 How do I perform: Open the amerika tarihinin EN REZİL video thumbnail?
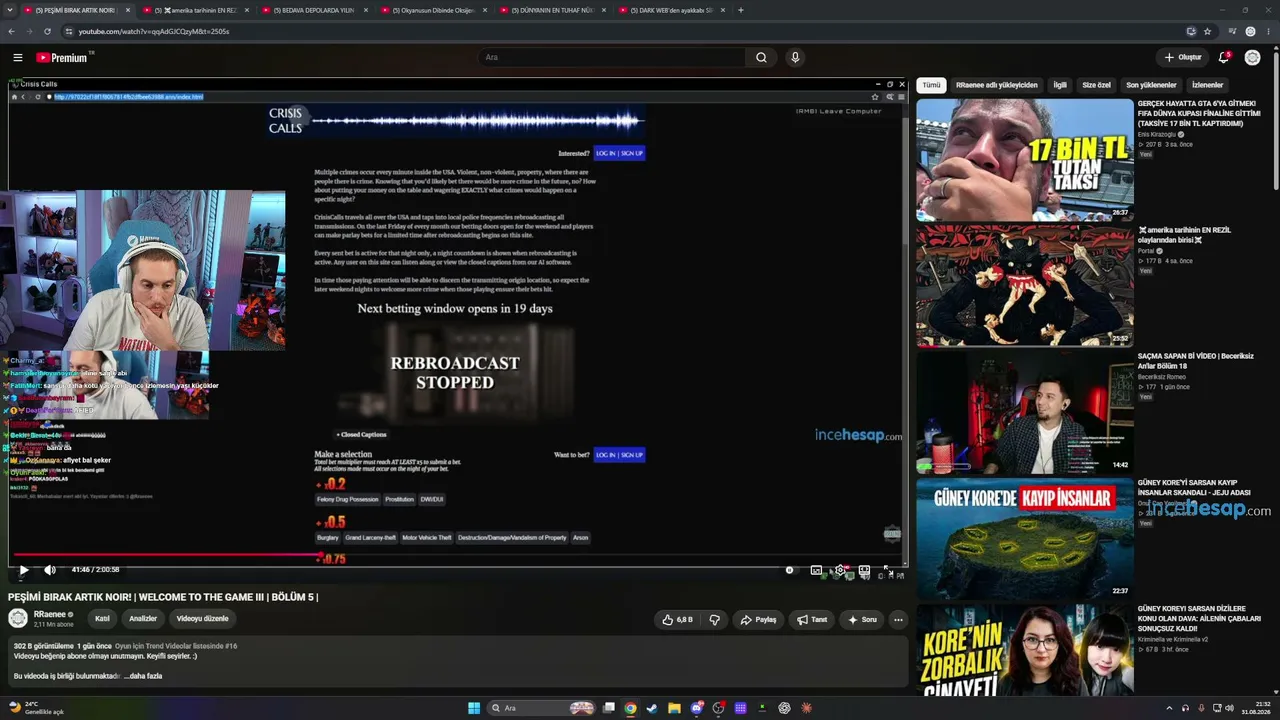pos(1025,285)
